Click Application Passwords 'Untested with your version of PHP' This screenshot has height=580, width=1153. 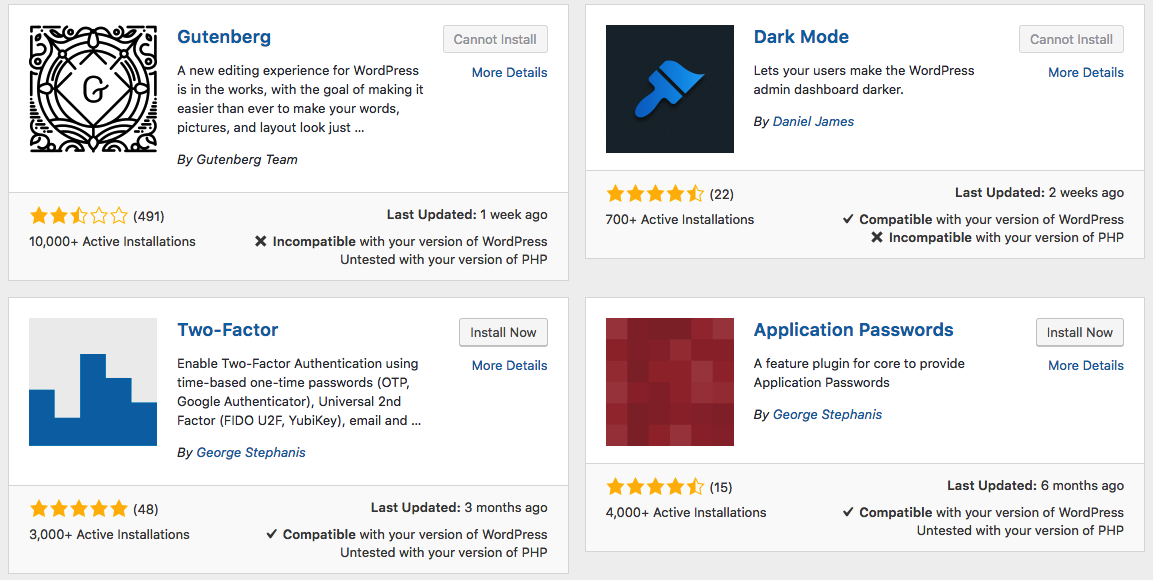pos(1020,530)
